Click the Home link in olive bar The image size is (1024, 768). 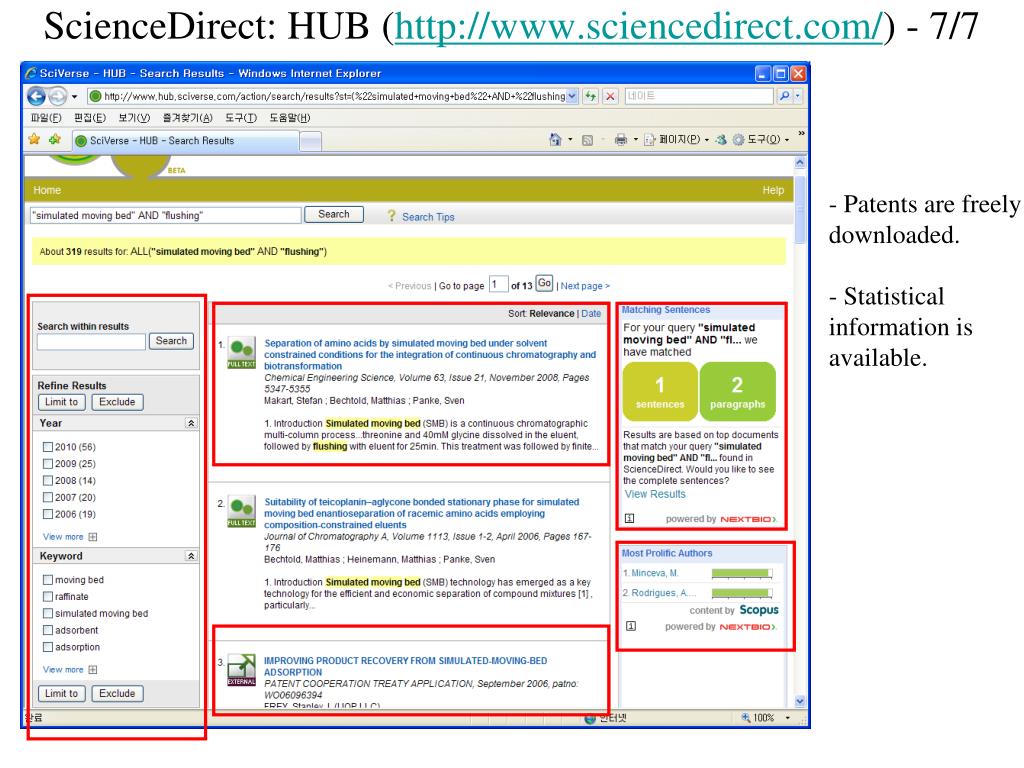coord(47,190)
